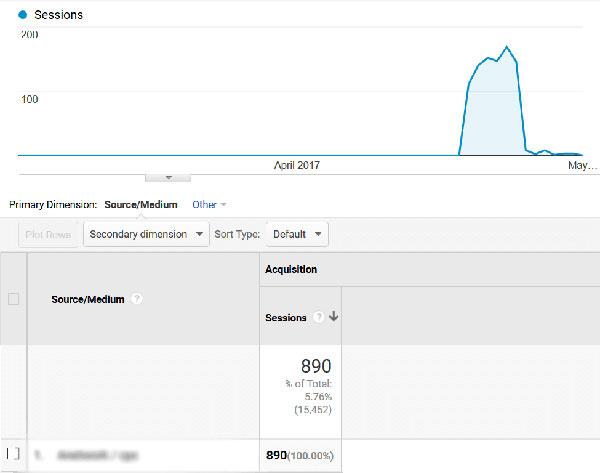
Task: Click the 890(100.00%) cell in row 1
Action: point(300,455)
